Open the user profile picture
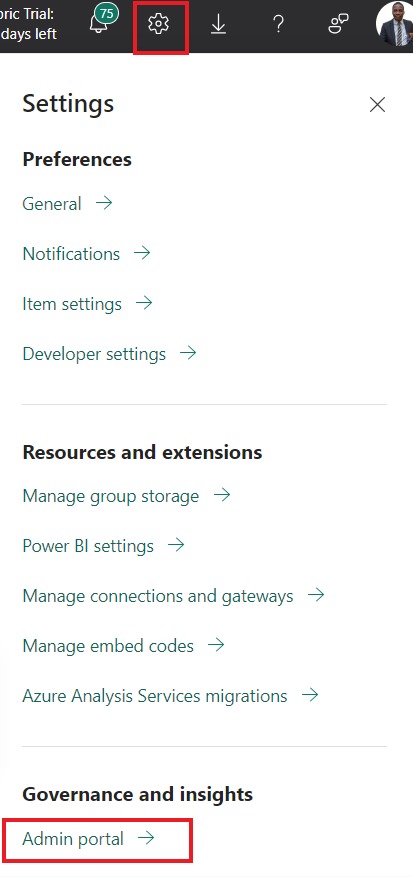 coord(395,23)
